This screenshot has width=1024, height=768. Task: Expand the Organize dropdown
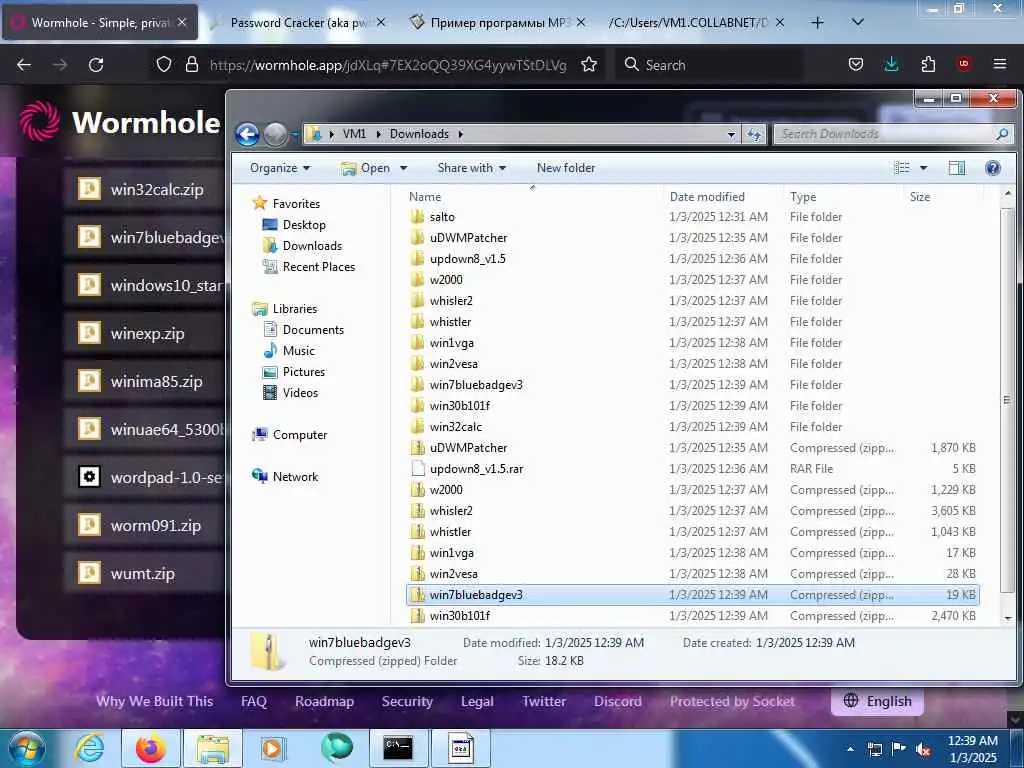click(280, 168)
